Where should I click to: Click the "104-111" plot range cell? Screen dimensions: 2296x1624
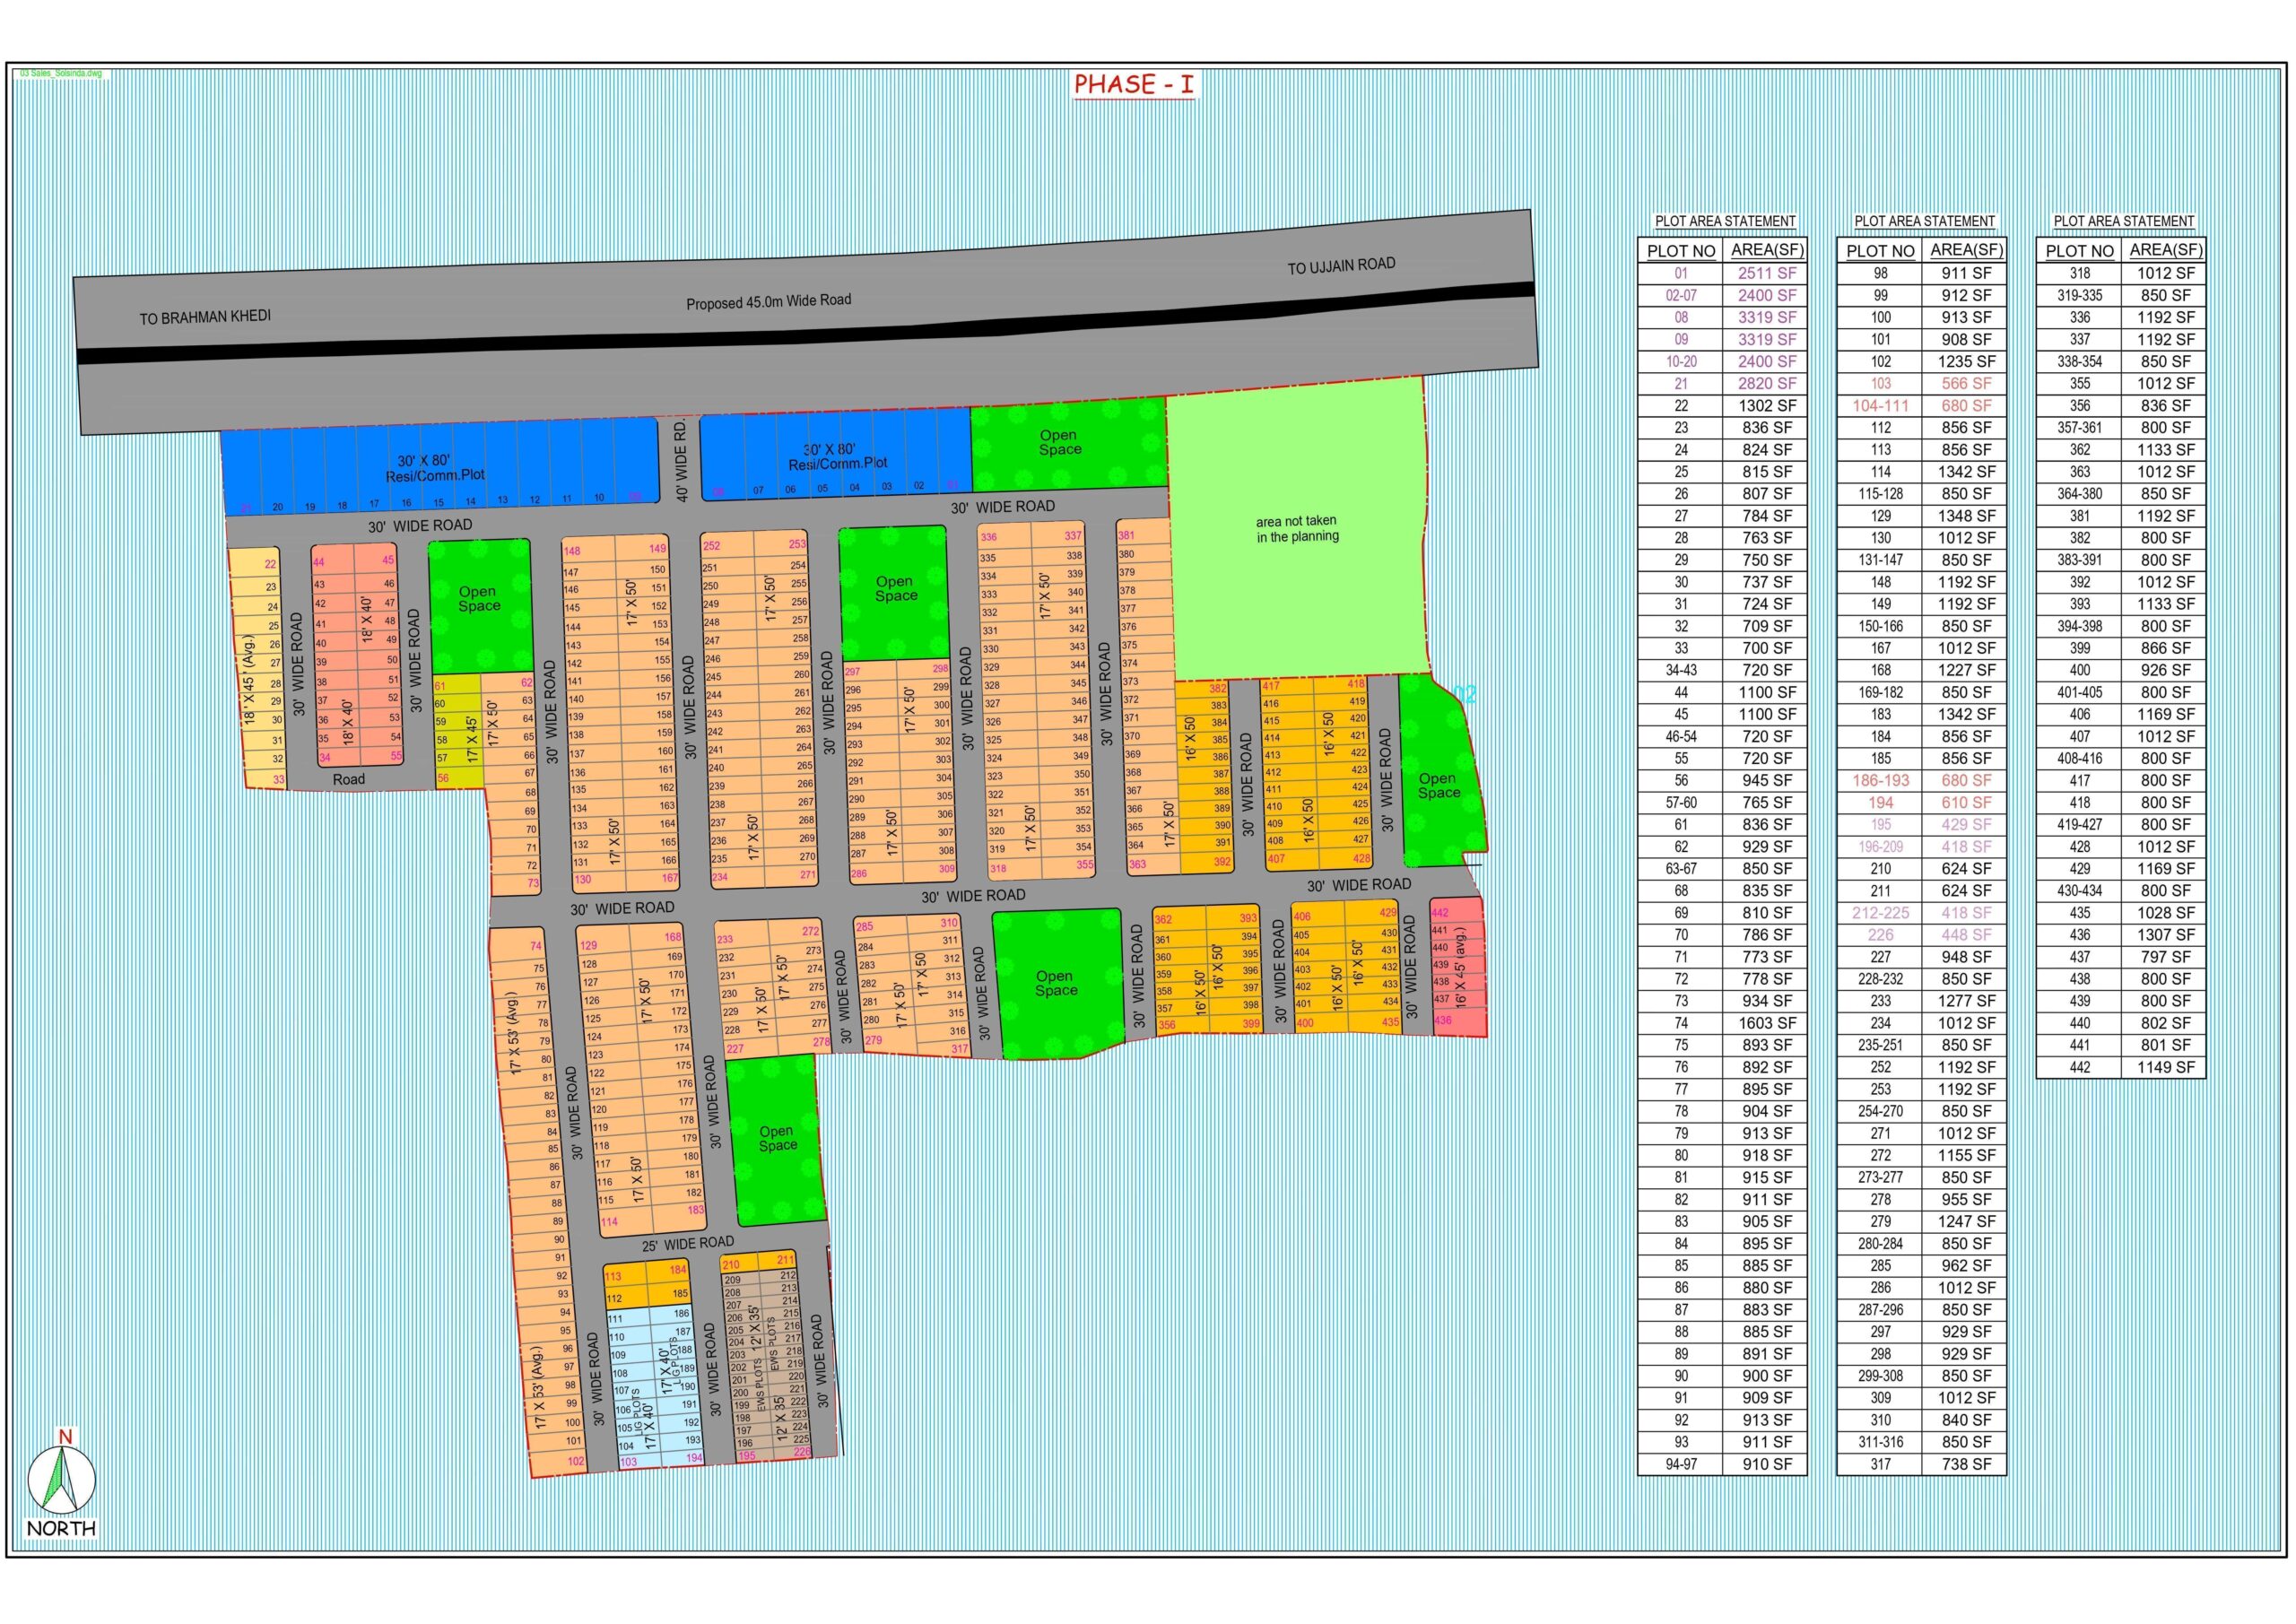pyautogui.click(x=1881, y=405)
